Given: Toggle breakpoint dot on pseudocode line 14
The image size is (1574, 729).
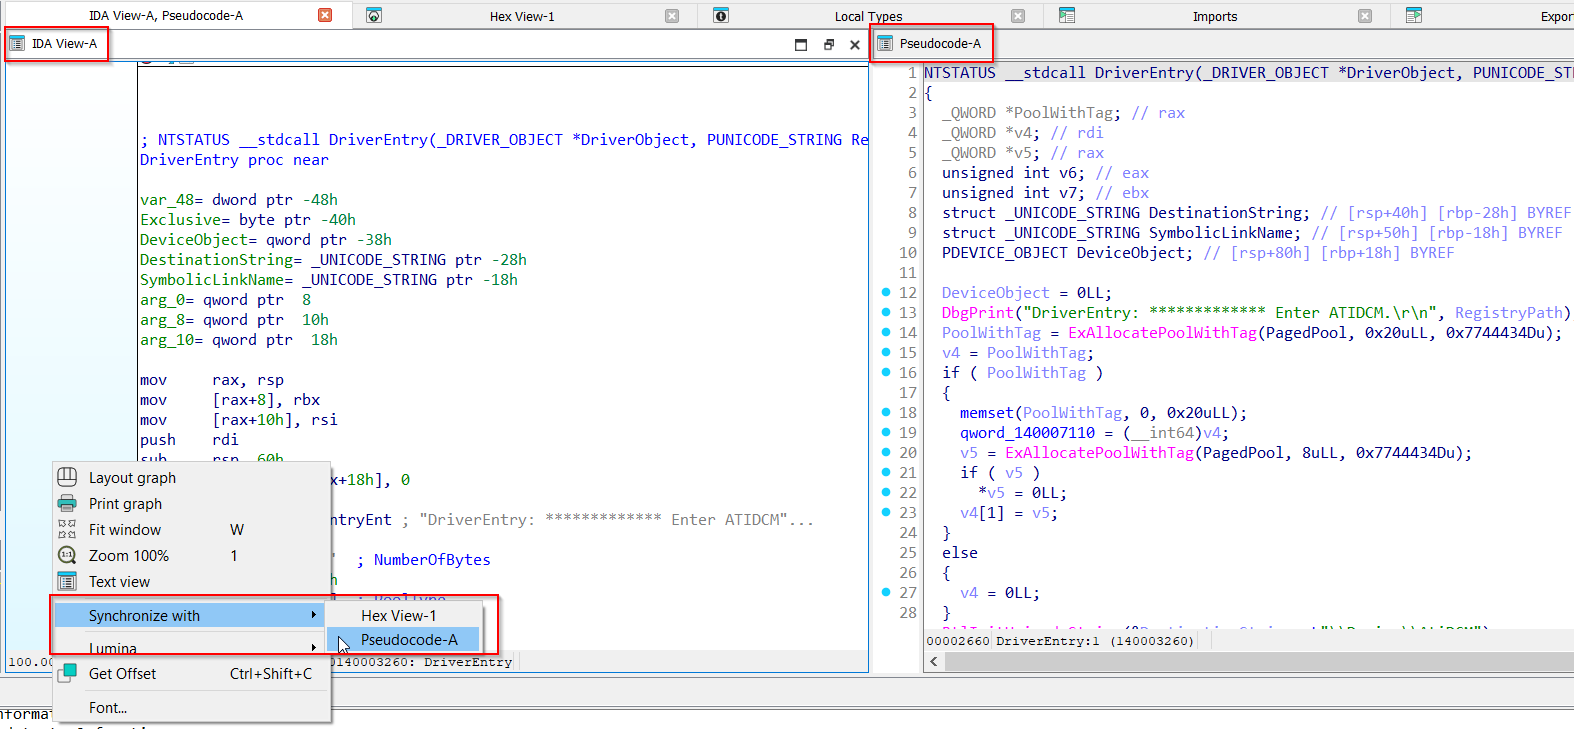Looking at the screenshot, I should click(886, 332).
